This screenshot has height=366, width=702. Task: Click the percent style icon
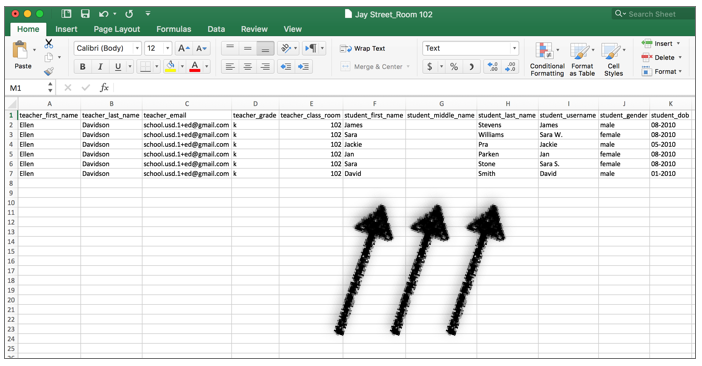(454, 67)
